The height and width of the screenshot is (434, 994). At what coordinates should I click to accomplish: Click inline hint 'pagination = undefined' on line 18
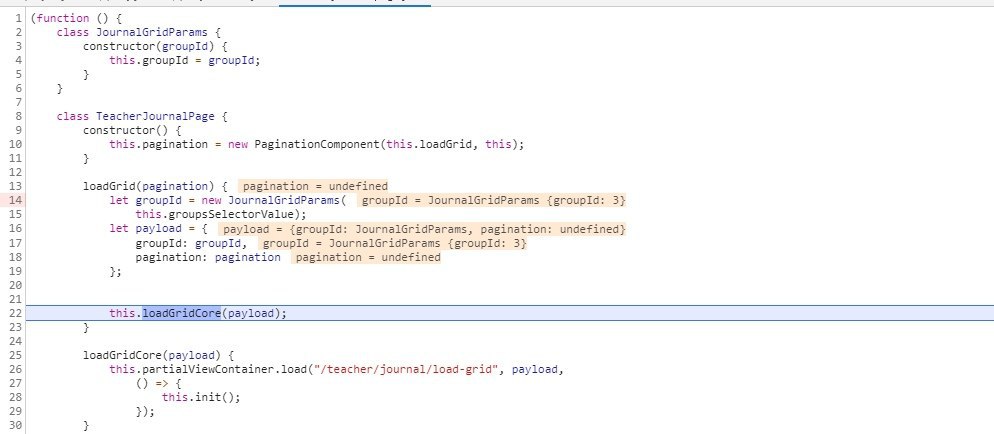pos(368,257)
